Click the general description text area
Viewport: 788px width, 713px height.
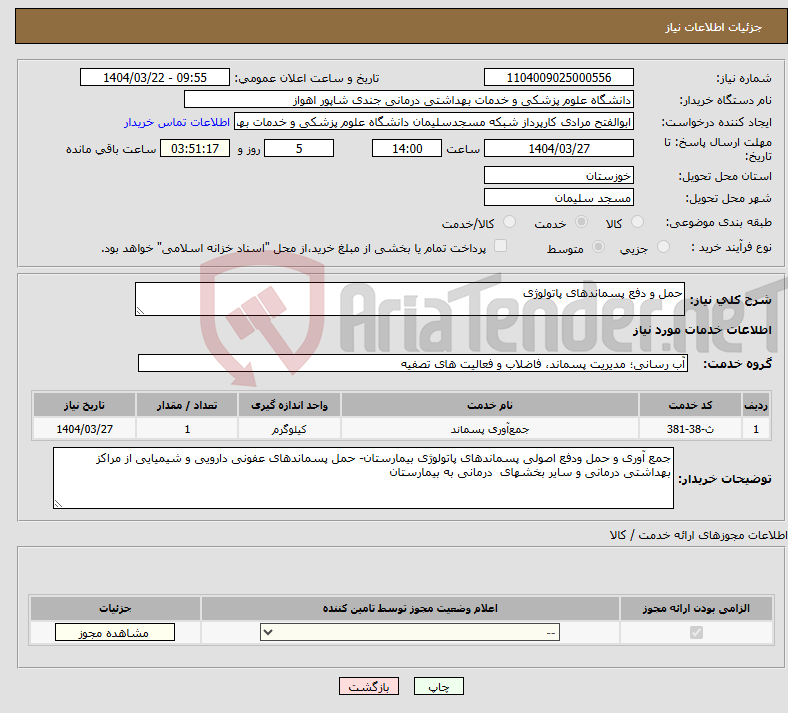410,299
